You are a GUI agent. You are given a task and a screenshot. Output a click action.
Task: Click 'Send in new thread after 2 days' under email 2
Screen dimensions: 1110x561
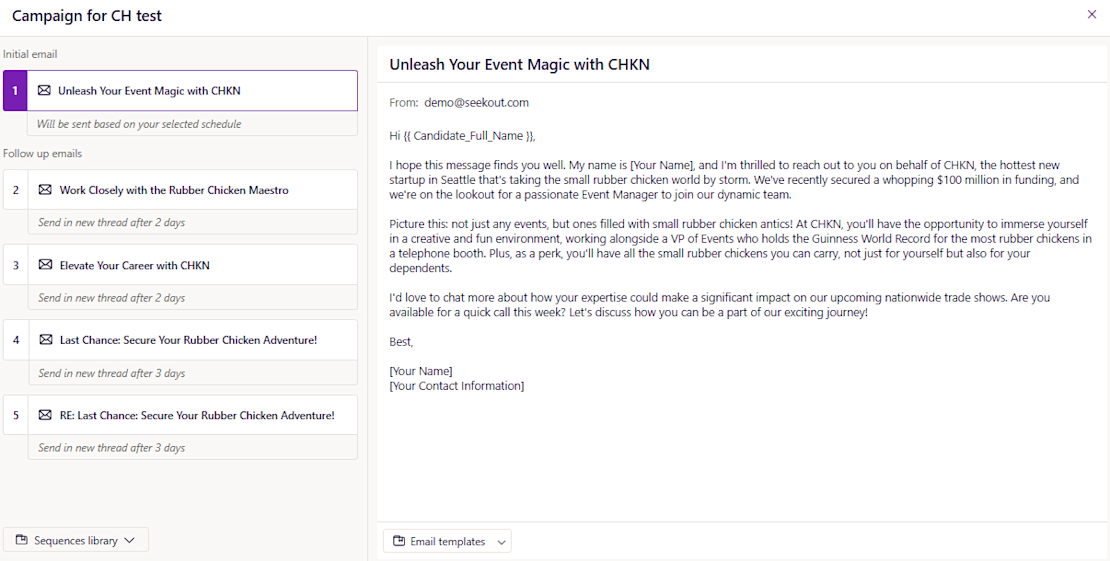pyautogui.click(x=111, y=222)
